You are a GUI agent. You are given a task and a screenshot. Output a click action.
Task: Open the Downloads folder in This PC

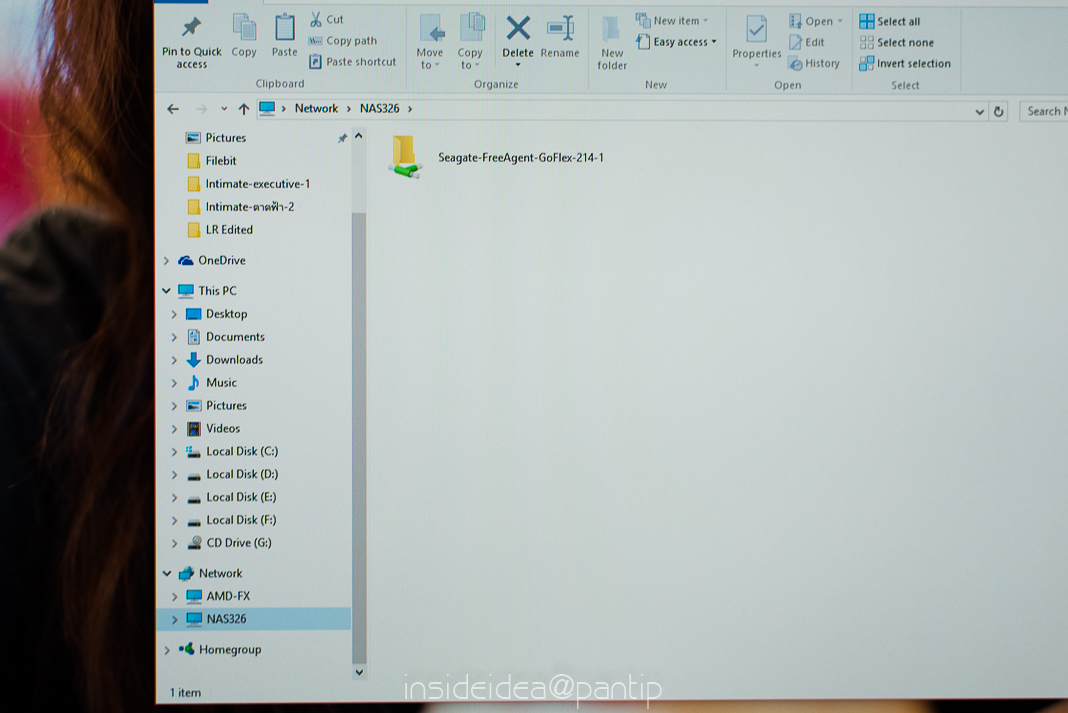click(x=225, y=360)
